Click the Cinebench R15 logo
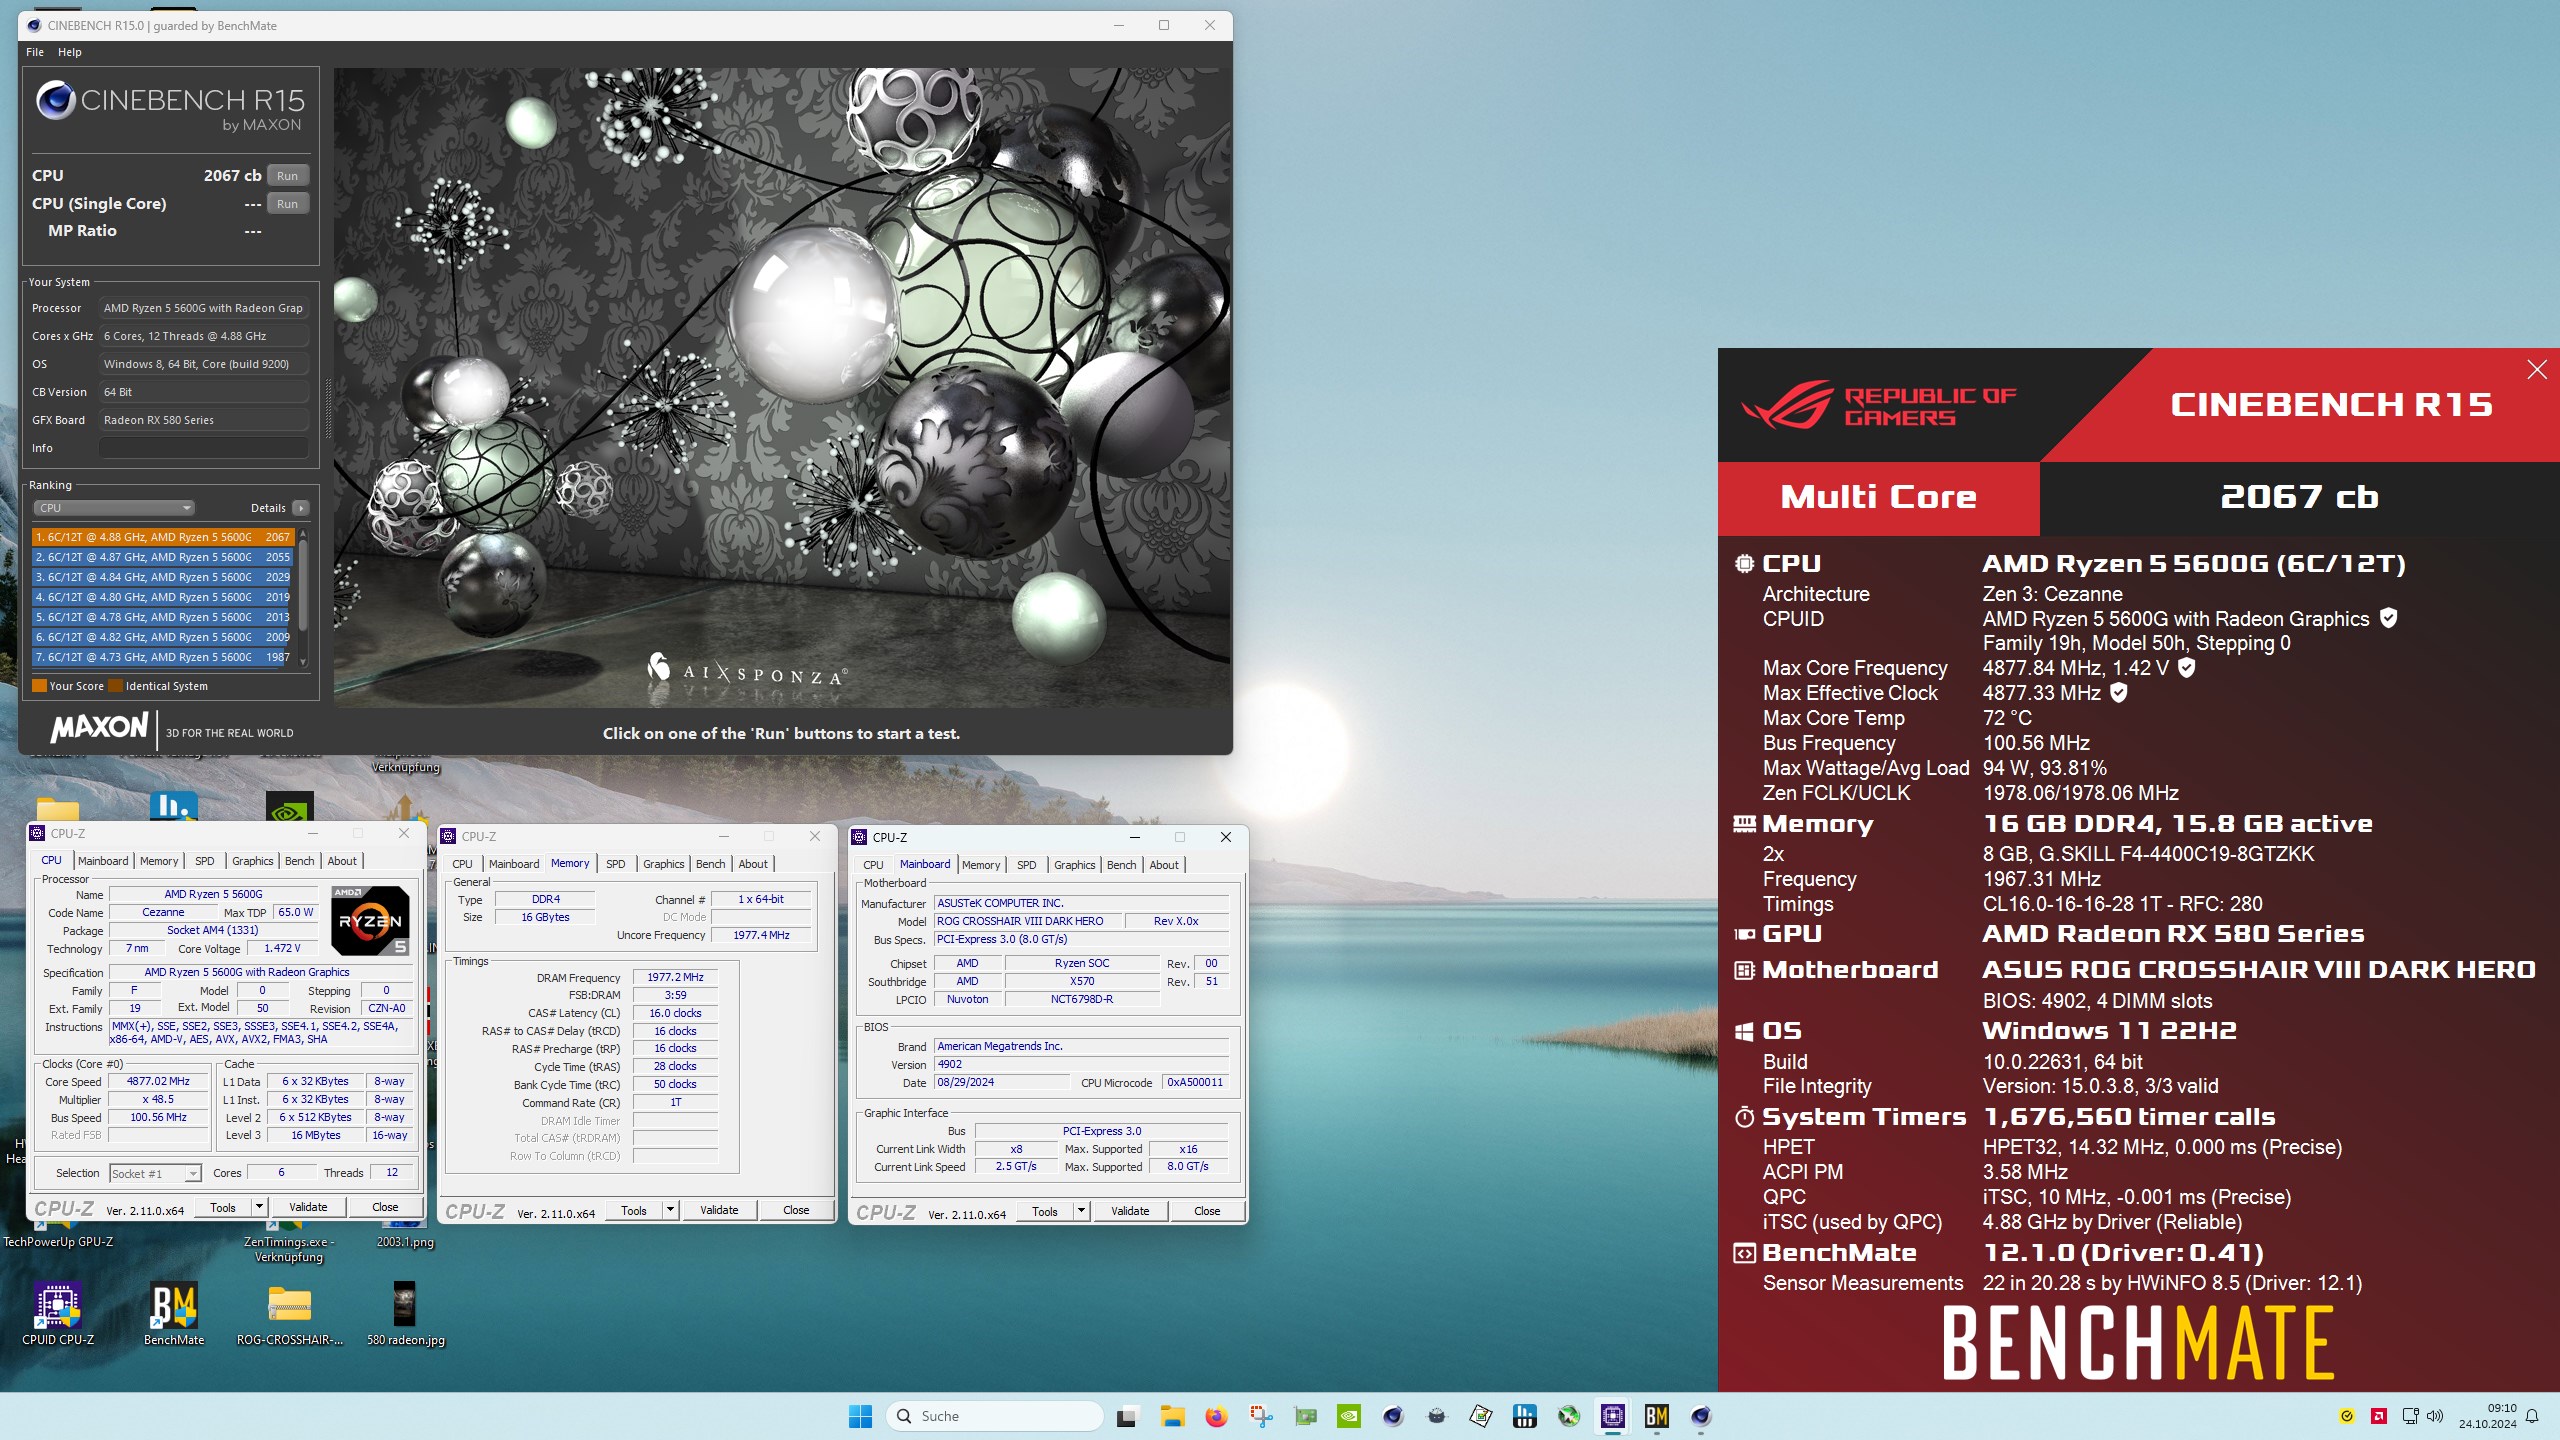This screenshot has width=2560, height=1440. pos(170,107)
